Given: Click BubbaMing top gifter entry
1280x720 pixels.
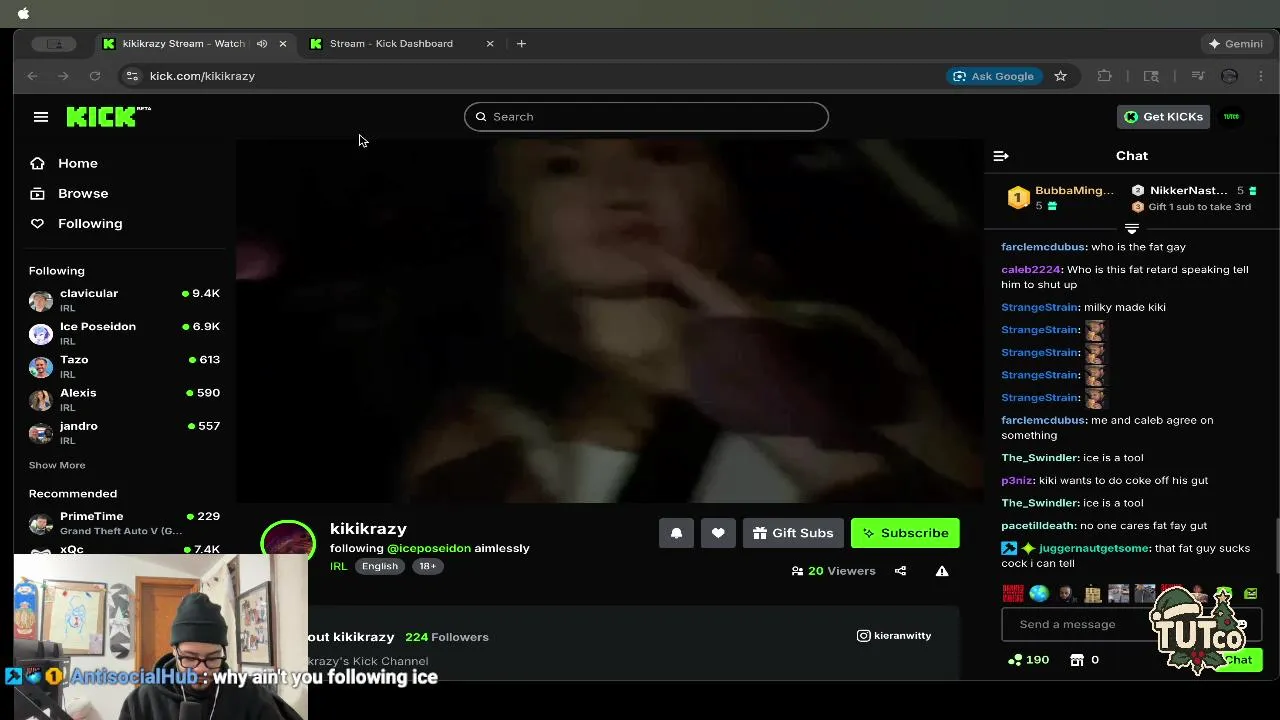Looking at the screenshot, I should click(x=1060, y=197).
